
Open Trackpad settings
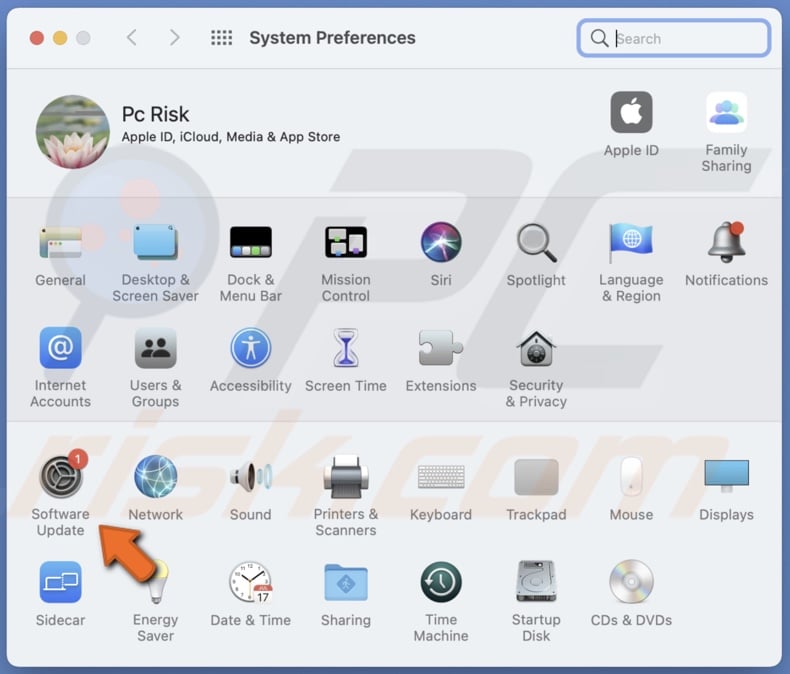coord(536,477)
